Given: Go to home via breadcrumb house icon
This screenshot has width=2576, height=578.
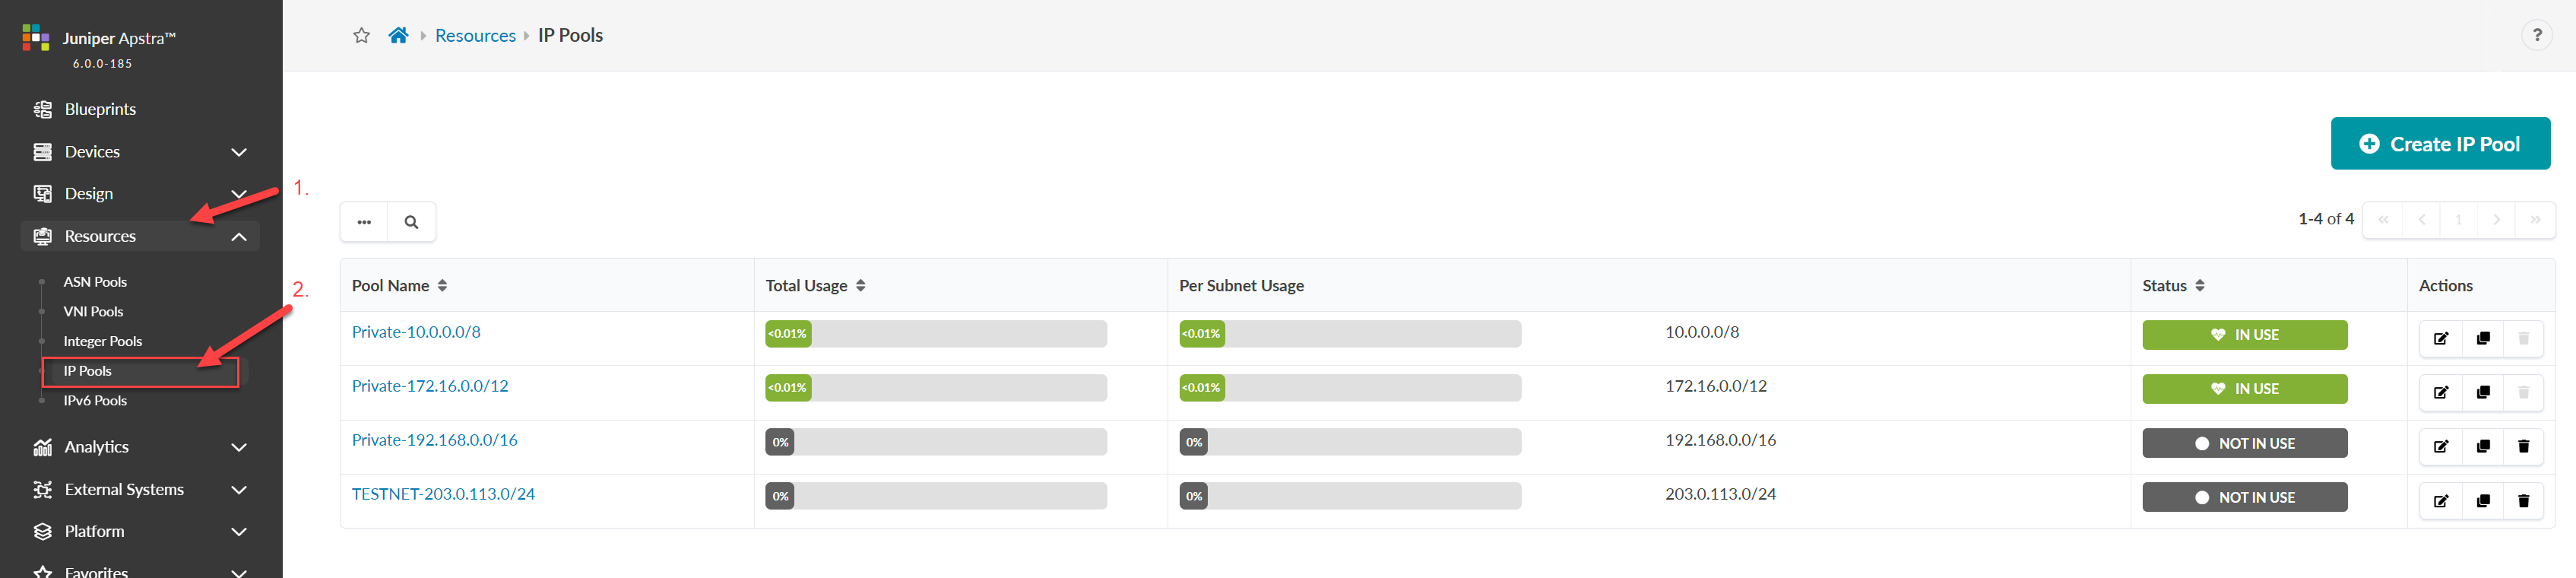Looking at the screenshot, I should point(398,36).
